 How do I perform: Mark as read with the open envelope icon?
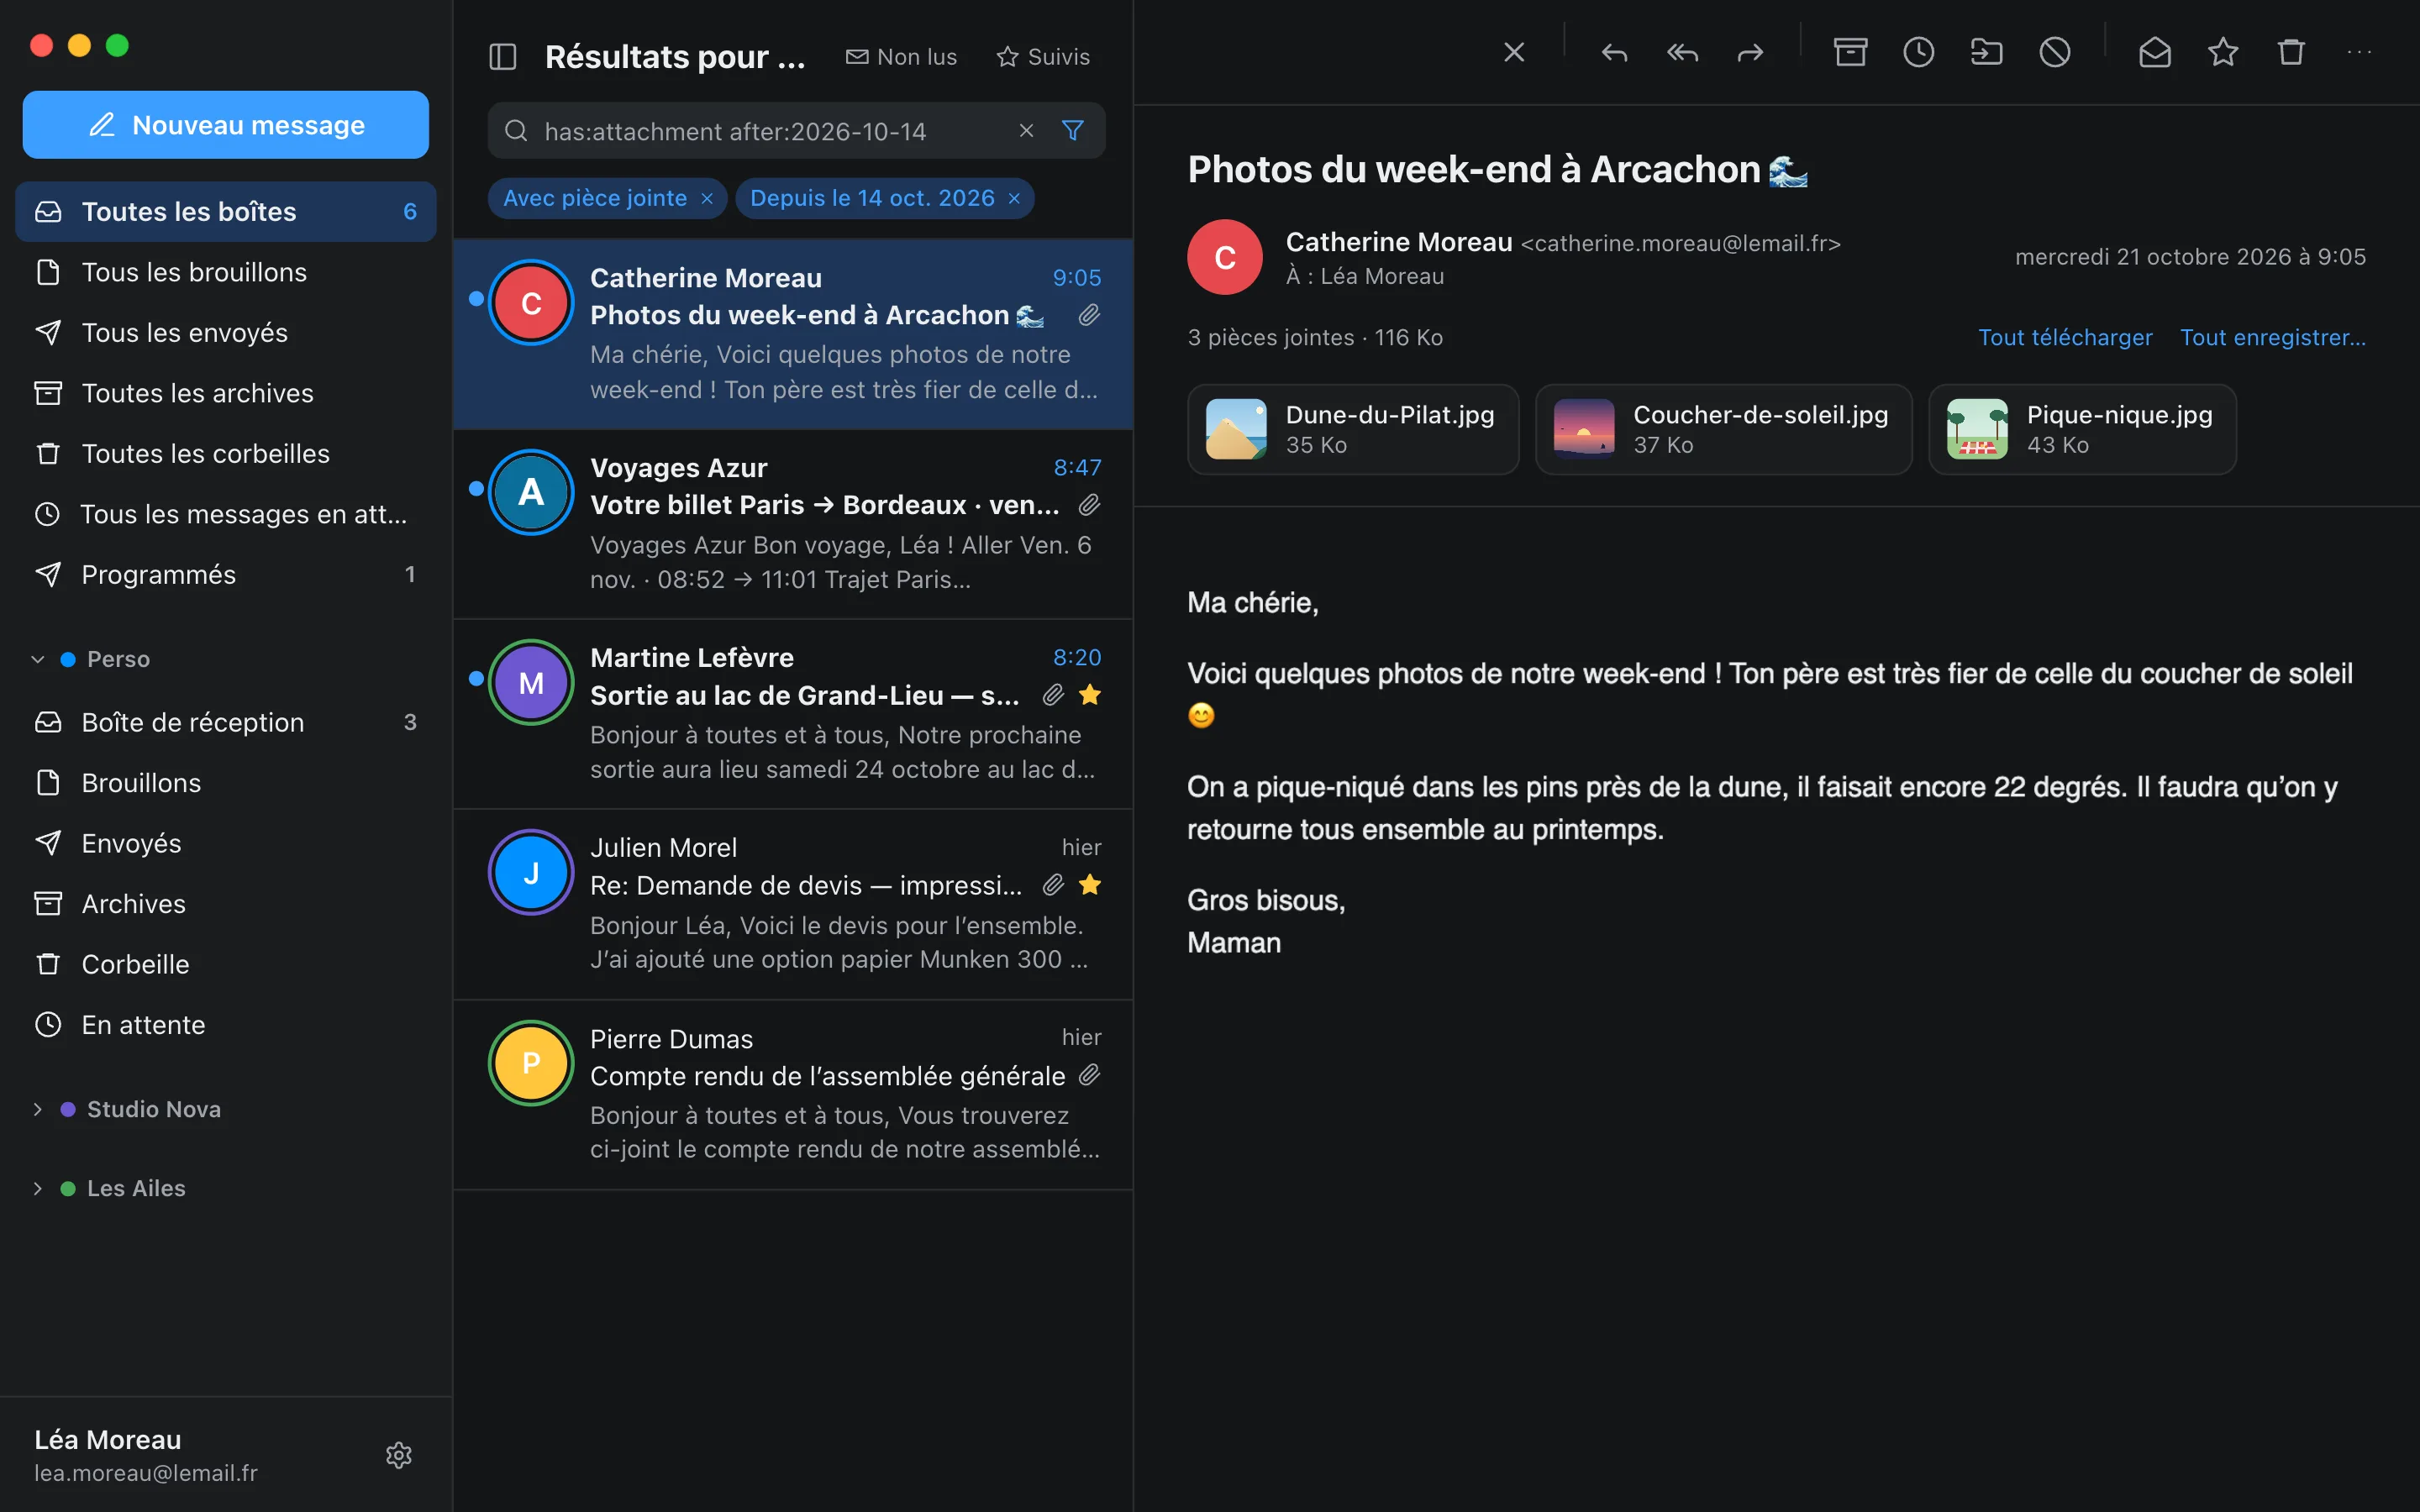pos(2154,52)
